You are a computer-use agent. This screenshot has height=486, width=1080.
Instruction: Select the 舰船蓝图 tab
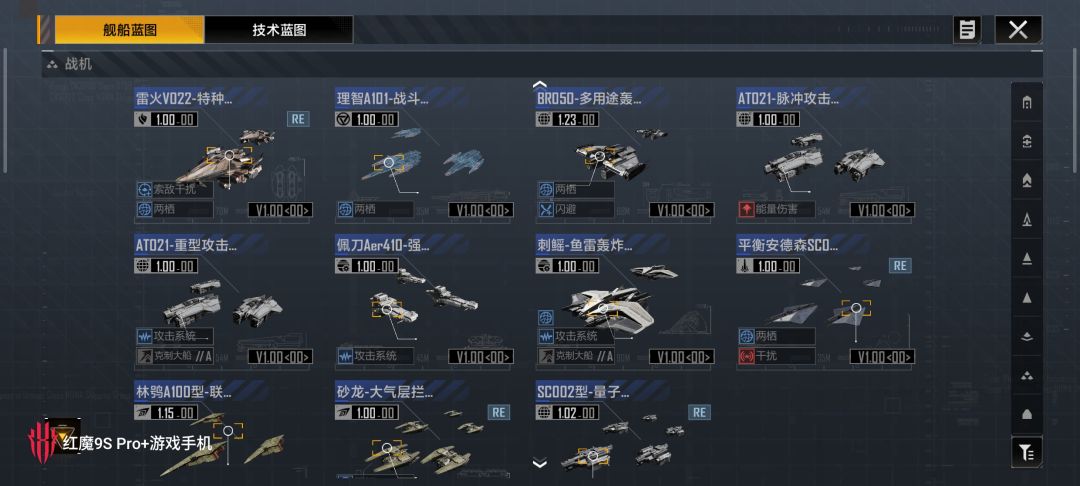click(x=130, y=30)
